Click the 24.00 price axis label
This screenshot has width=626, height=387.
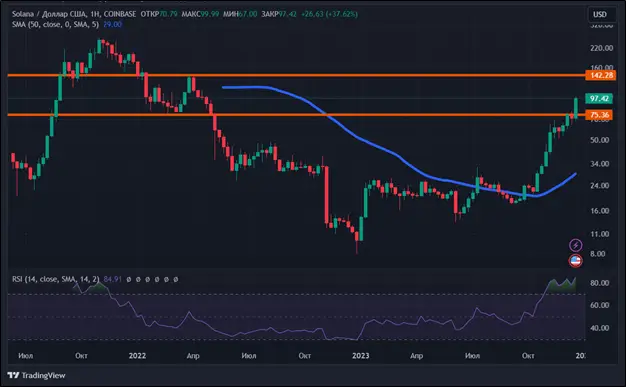pos(600,186)
